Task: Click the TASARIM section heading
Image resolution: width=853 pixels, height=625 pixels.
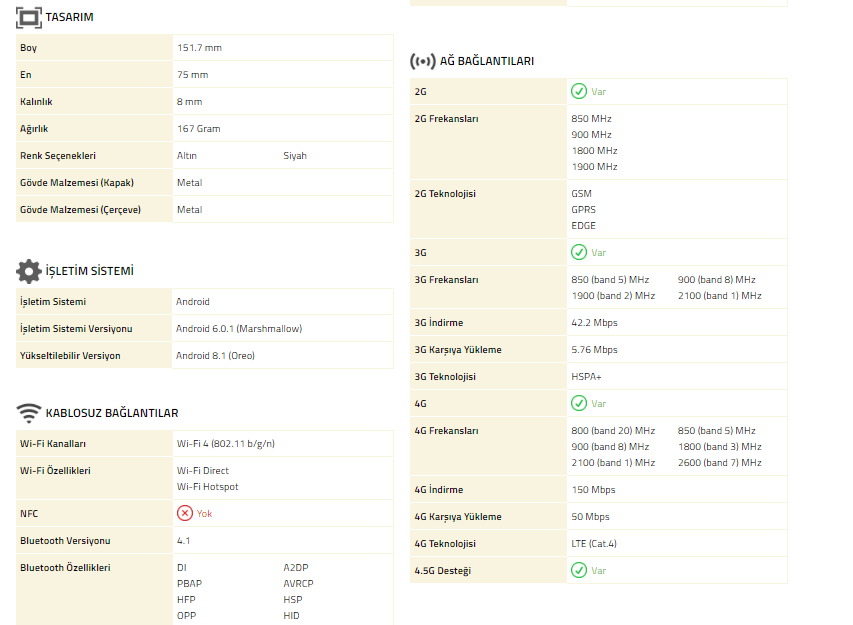Action: pos(70,17)
